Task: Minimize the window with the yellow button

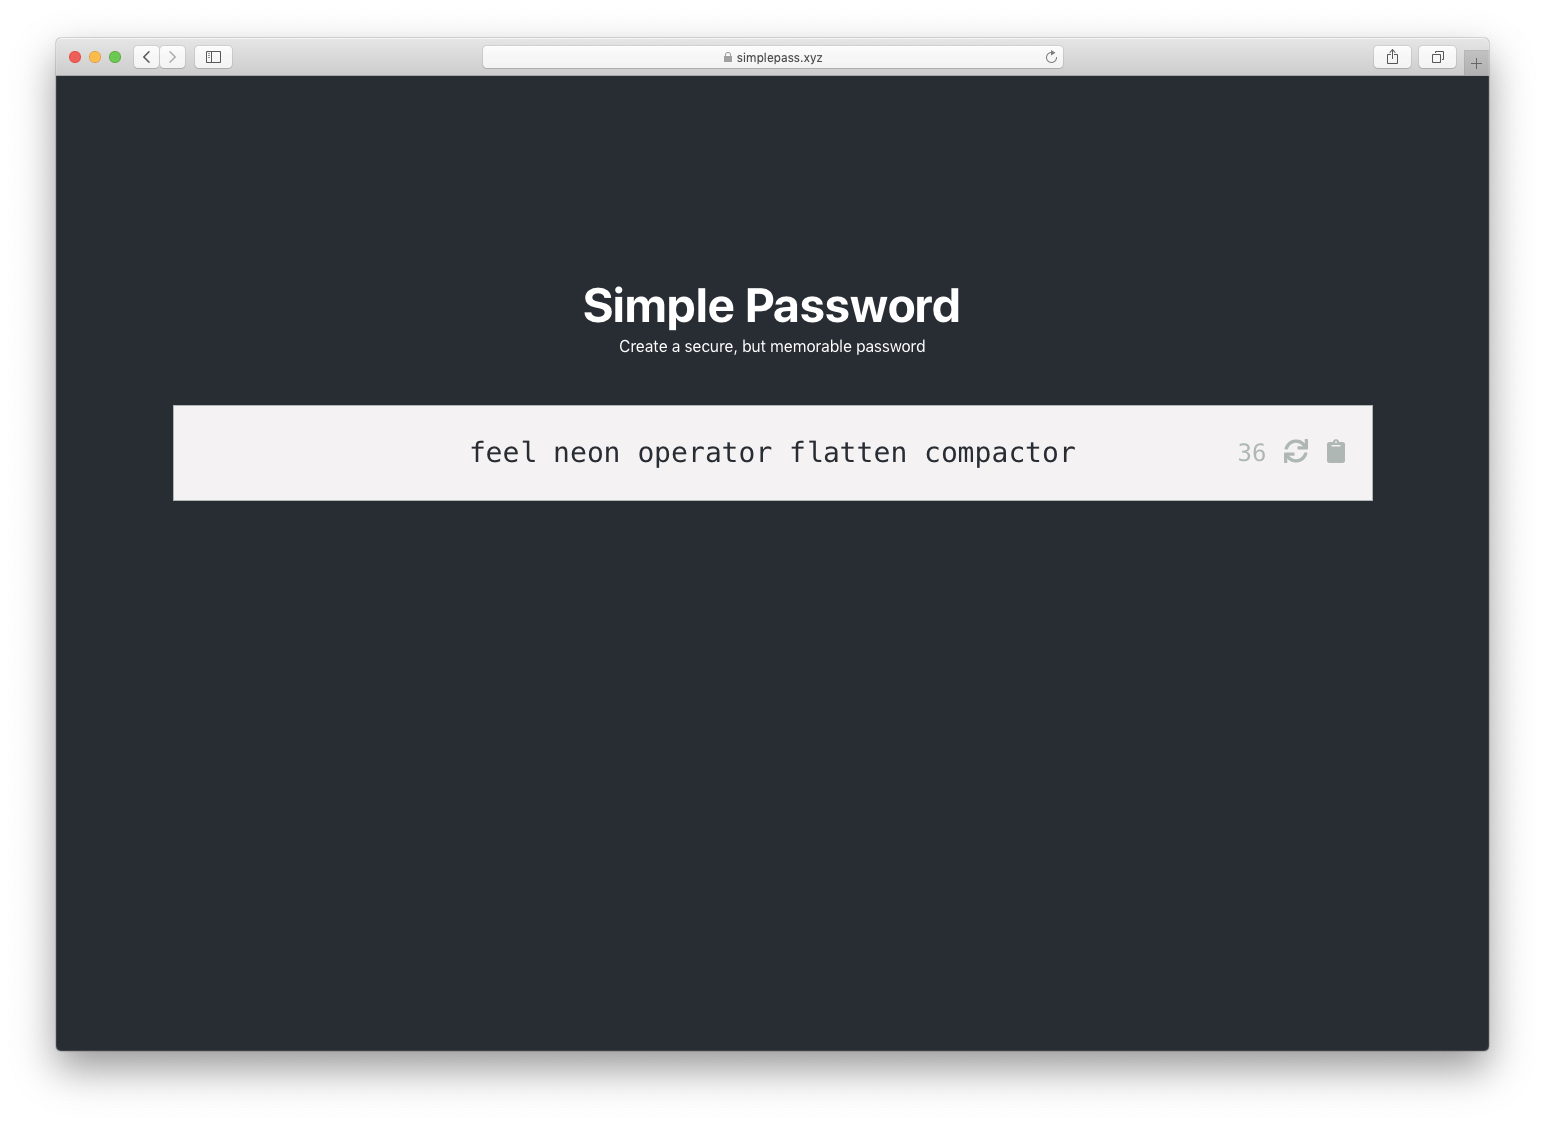Action: (95, 57)
